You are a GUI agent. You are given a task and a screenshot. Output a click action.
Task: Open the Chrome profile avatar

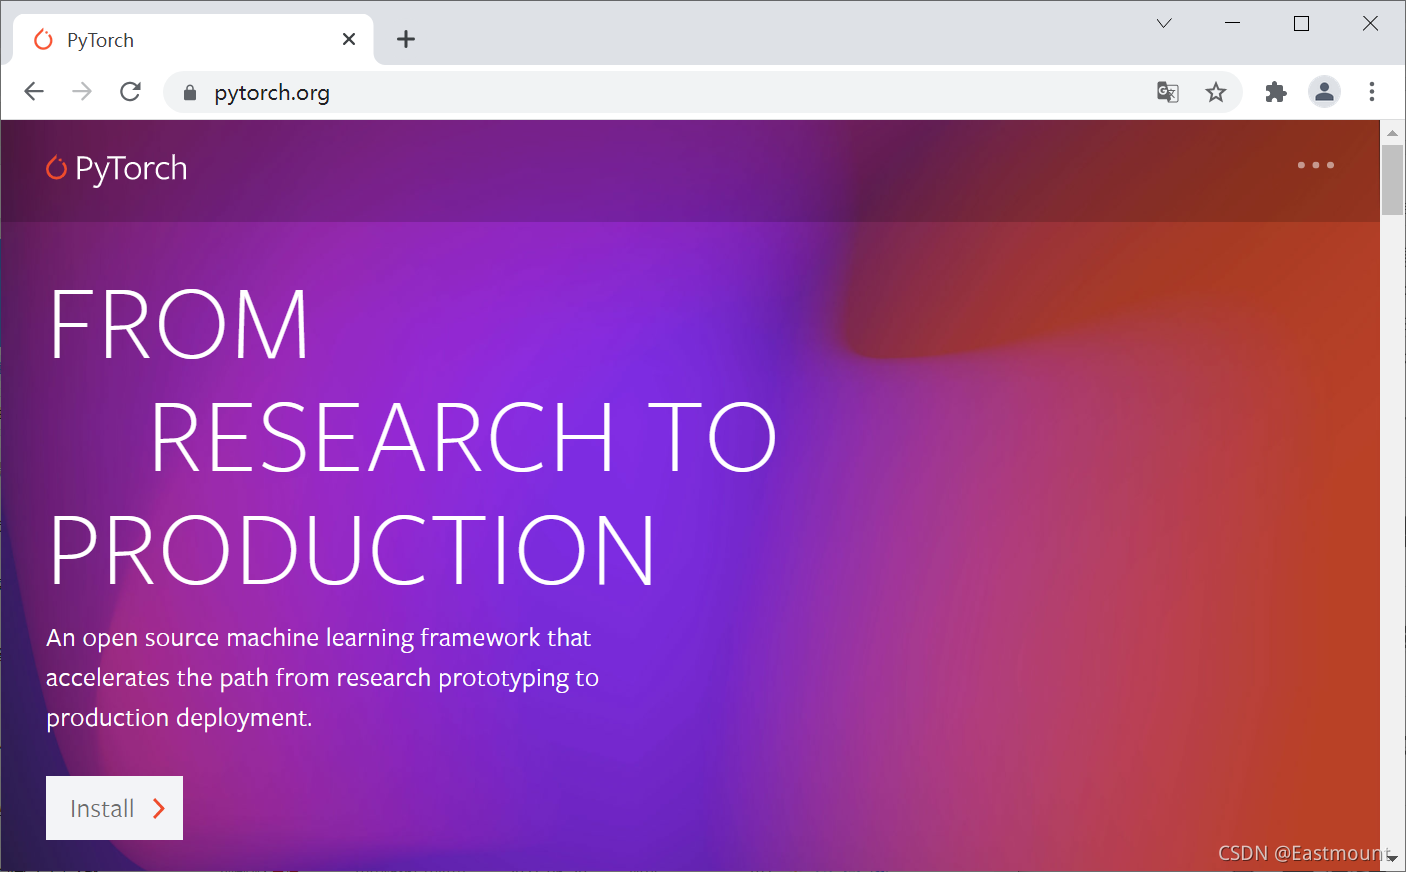tap(1325, 92)
